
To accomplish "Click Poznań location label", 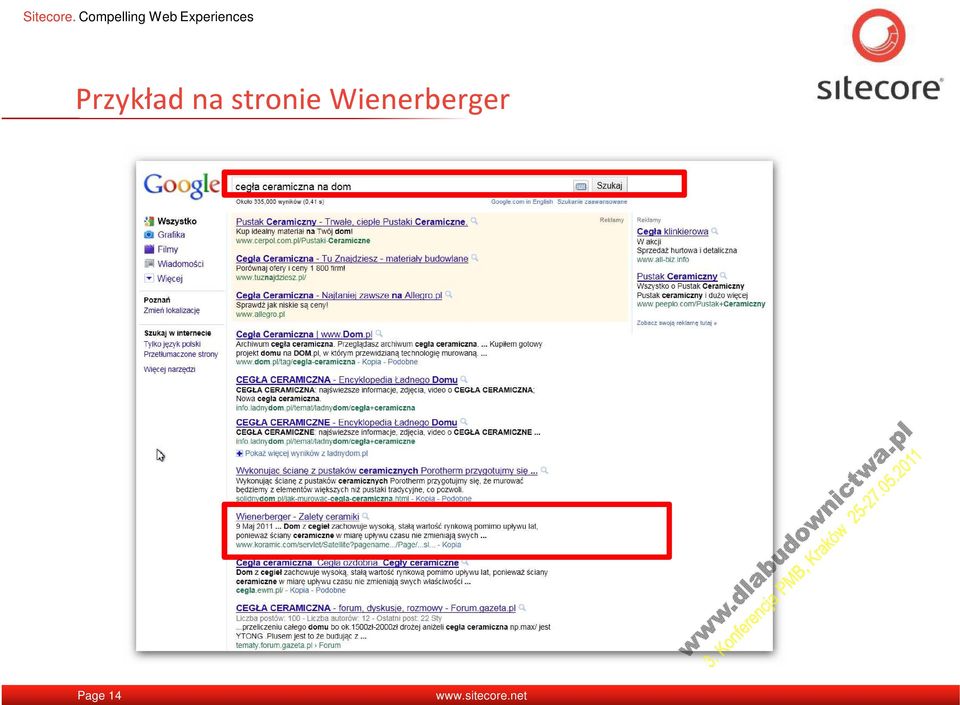I will click(157, 300).
